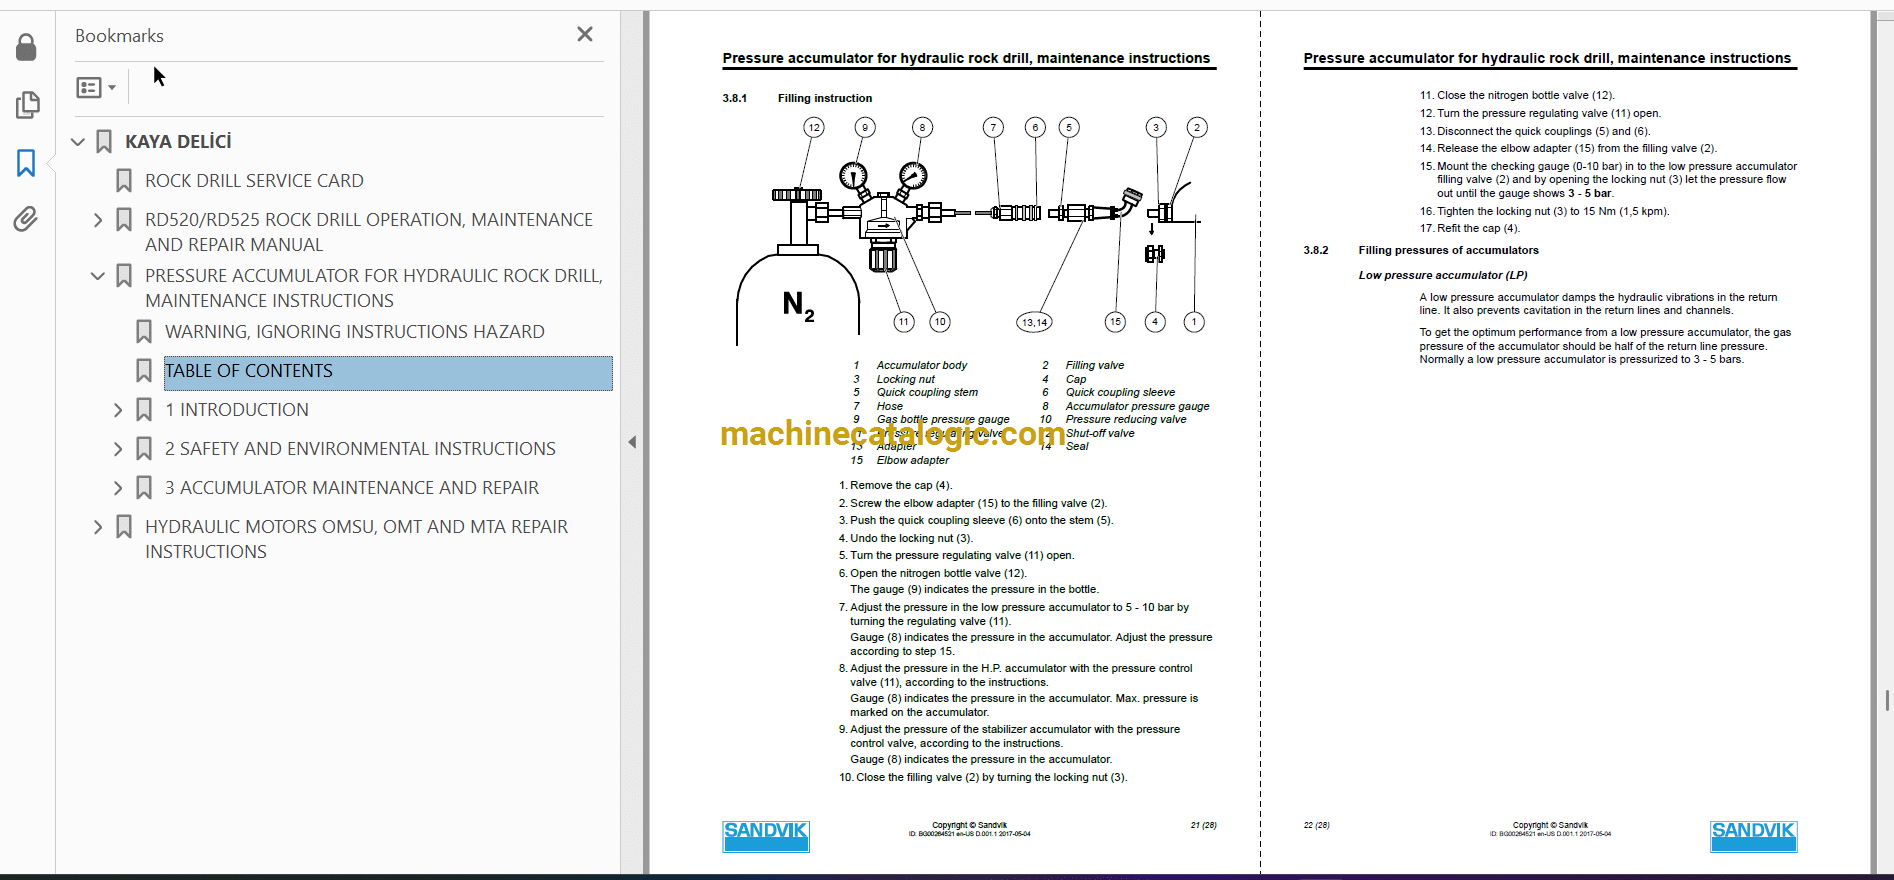This screenshot has width=1894, height=880.
Task: Click bookmark icon beside ROCK DRILL SERVICE CARD
Action: tap(124, 181)
